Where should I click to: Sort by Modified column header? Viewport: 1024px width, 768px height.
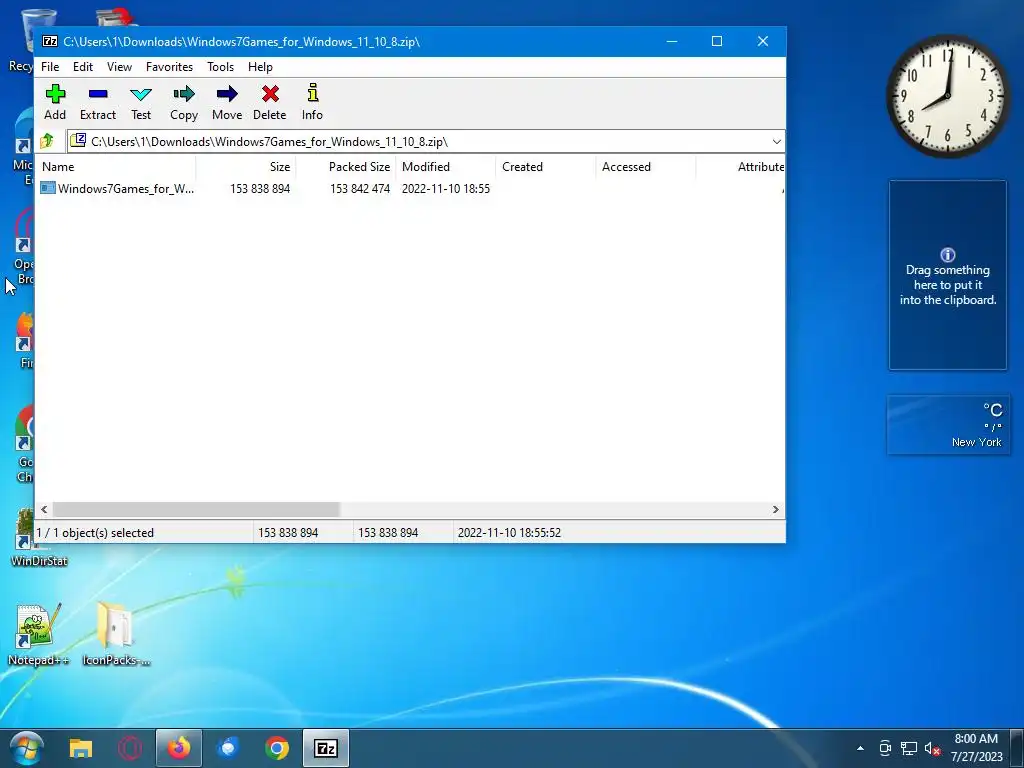[x=445, y=167]
